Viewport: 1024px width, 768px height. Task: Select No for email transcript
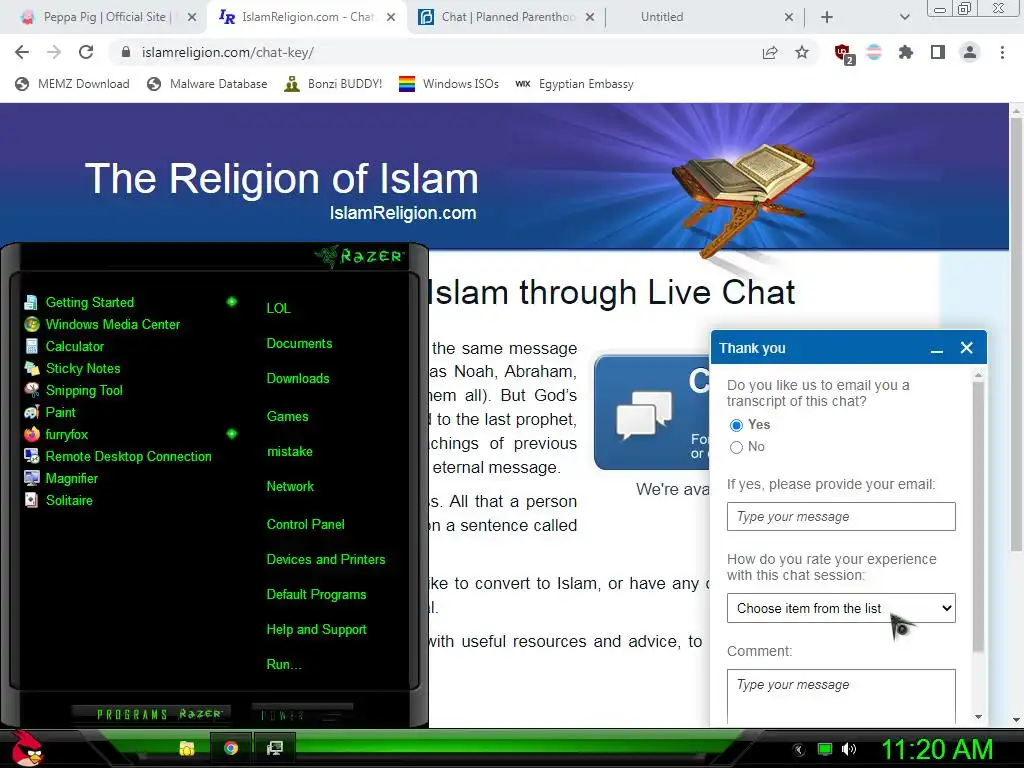coord(737,447)
